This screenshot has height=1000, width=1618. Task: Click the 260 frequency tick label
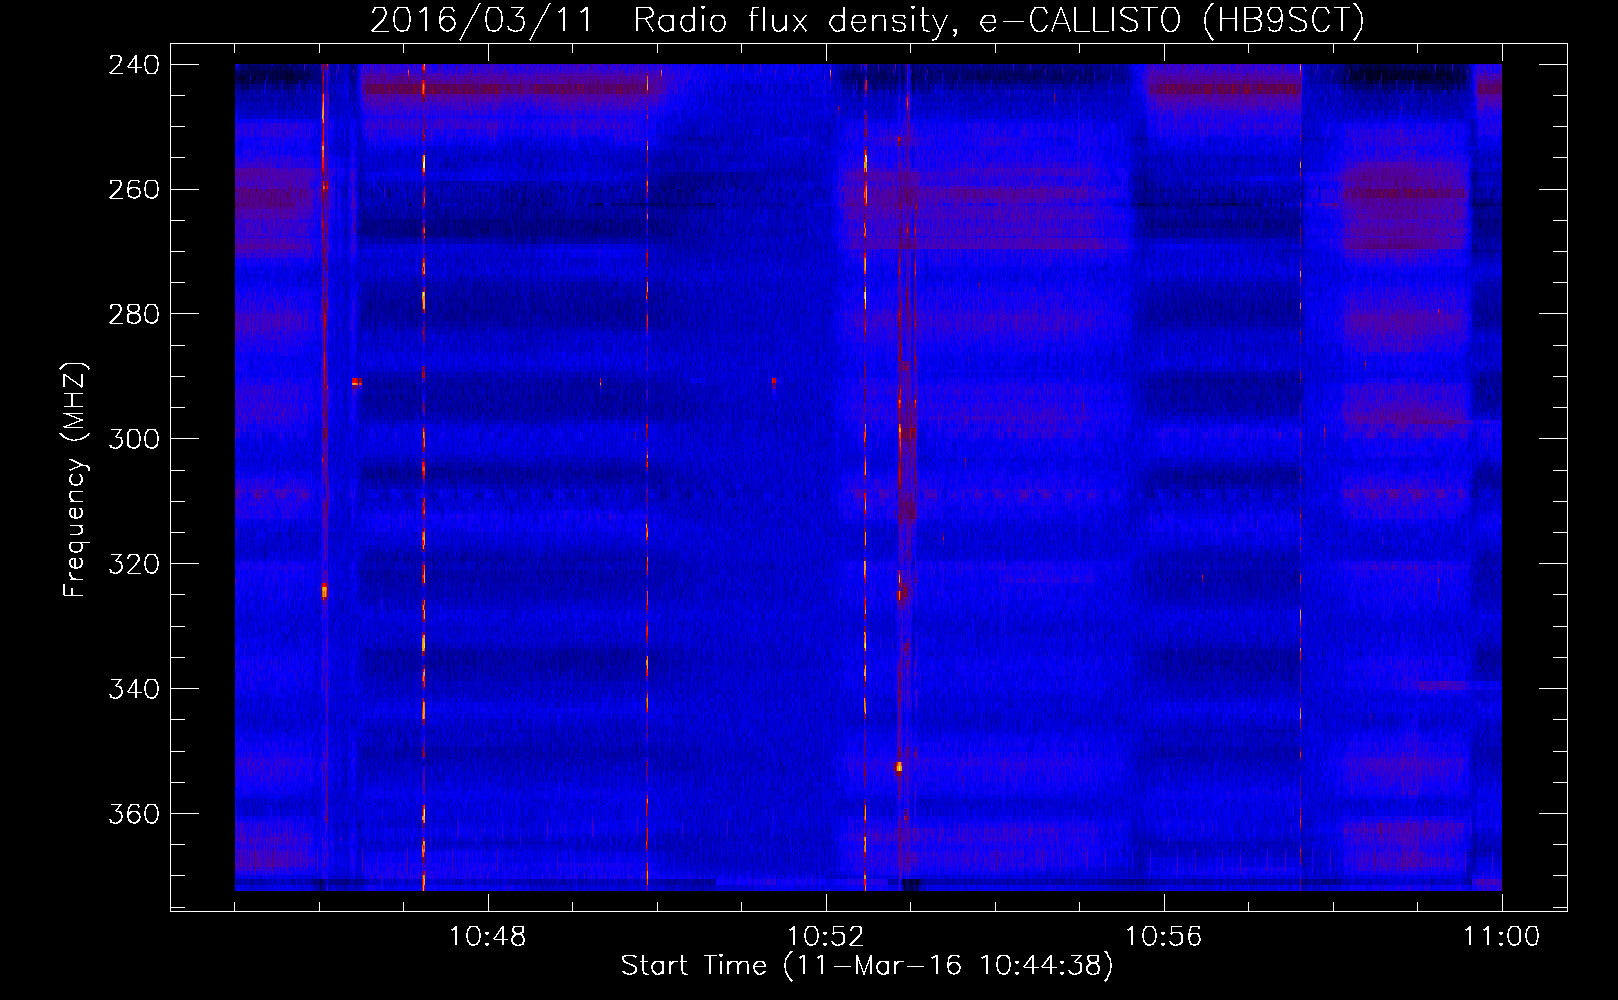pos(134,190)
